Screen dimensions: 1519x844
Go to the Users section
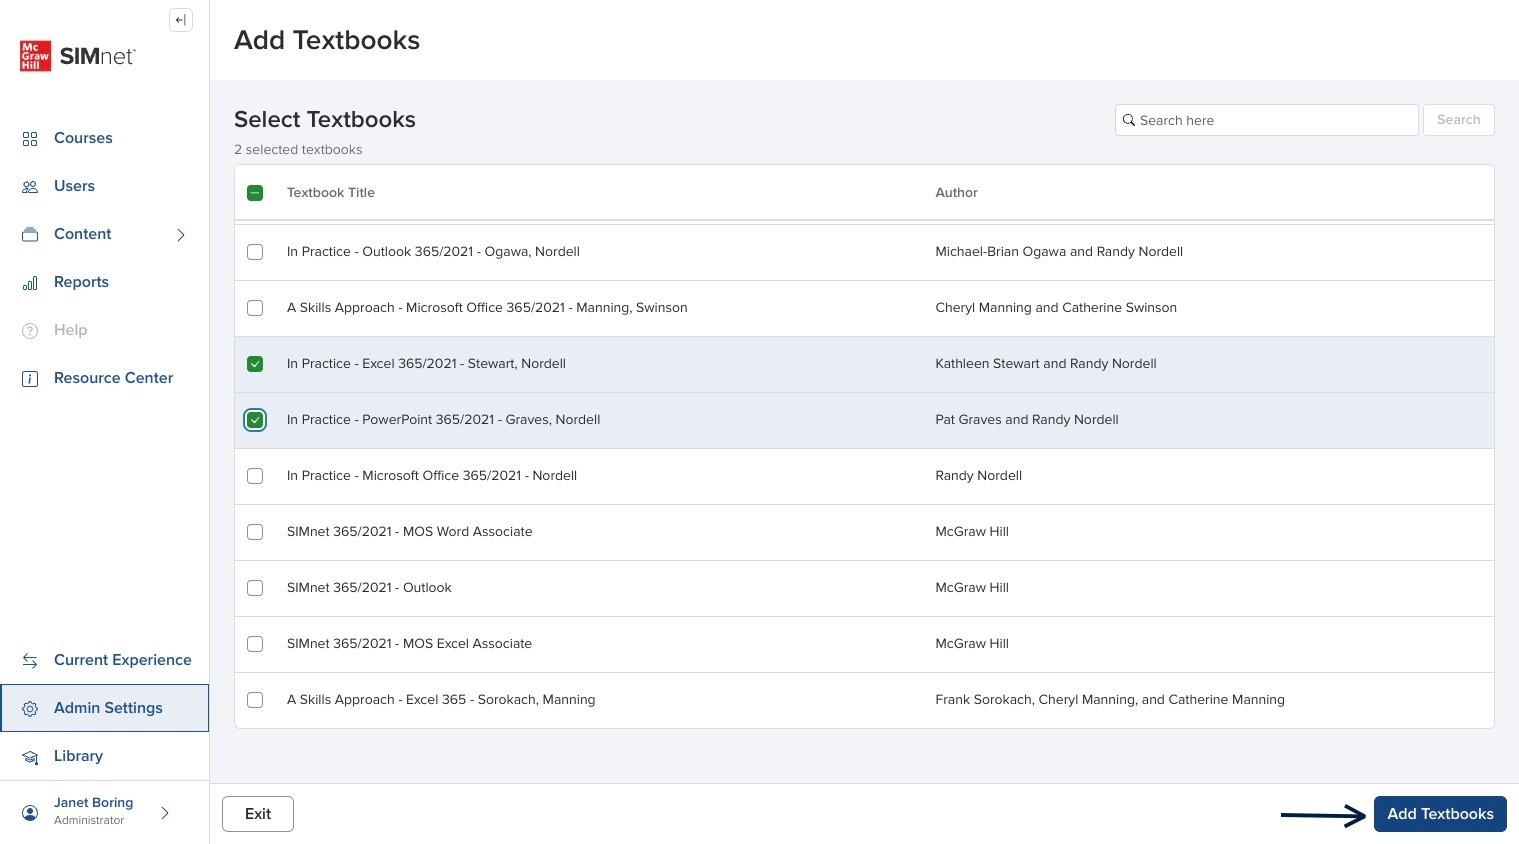pos(74,186)
